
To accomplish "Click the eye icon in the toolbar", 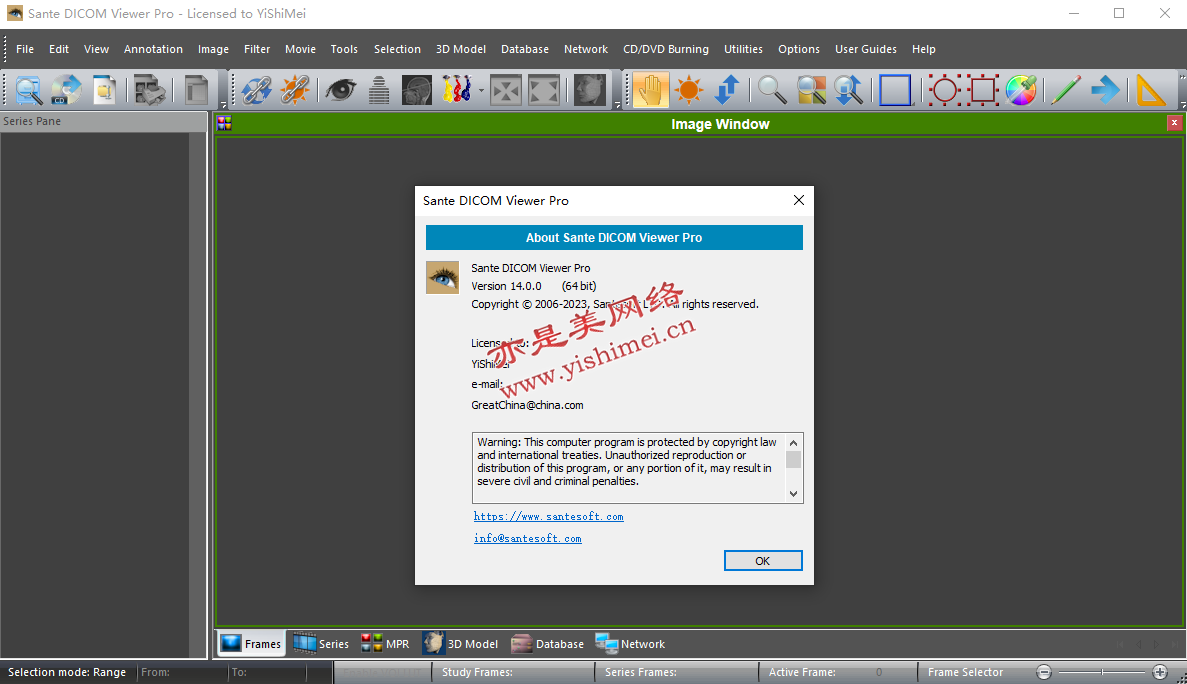I will click(x=340, y=90).
